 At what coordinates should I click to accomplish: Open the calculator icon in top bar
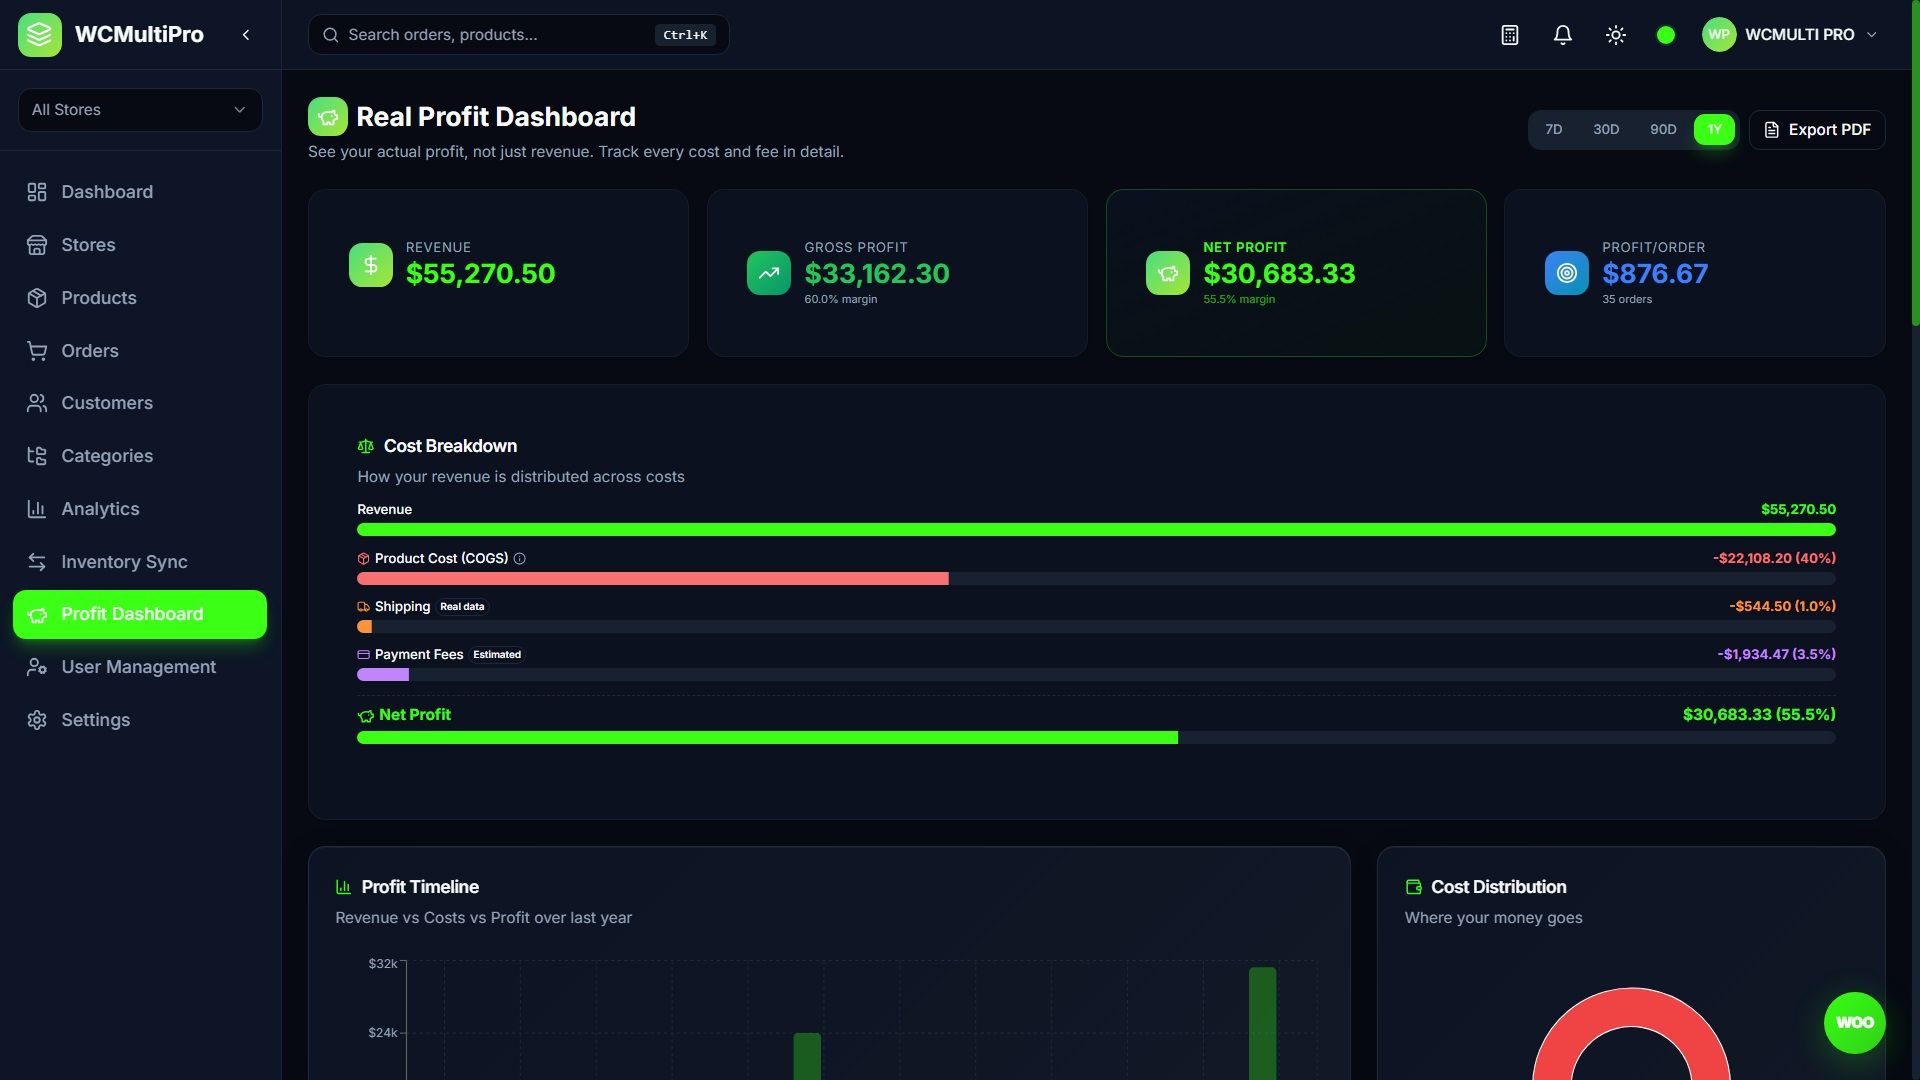tap(1510, 35)
